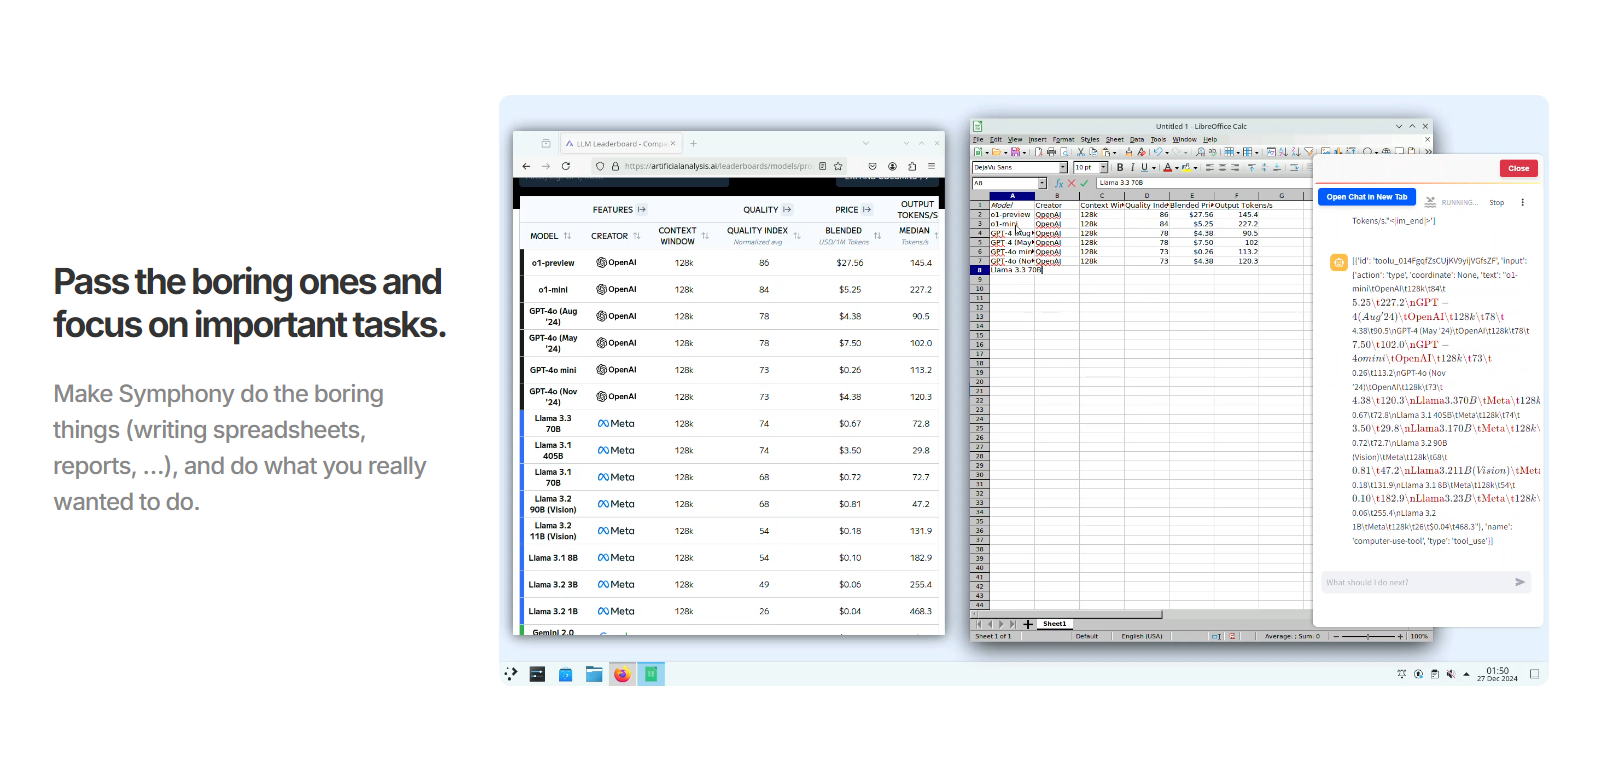Image resolution: width=1597 pixels, height=764 pixels.
Task: Open the three-dot options menu in the chat panel
Action: pos(1523,202)
